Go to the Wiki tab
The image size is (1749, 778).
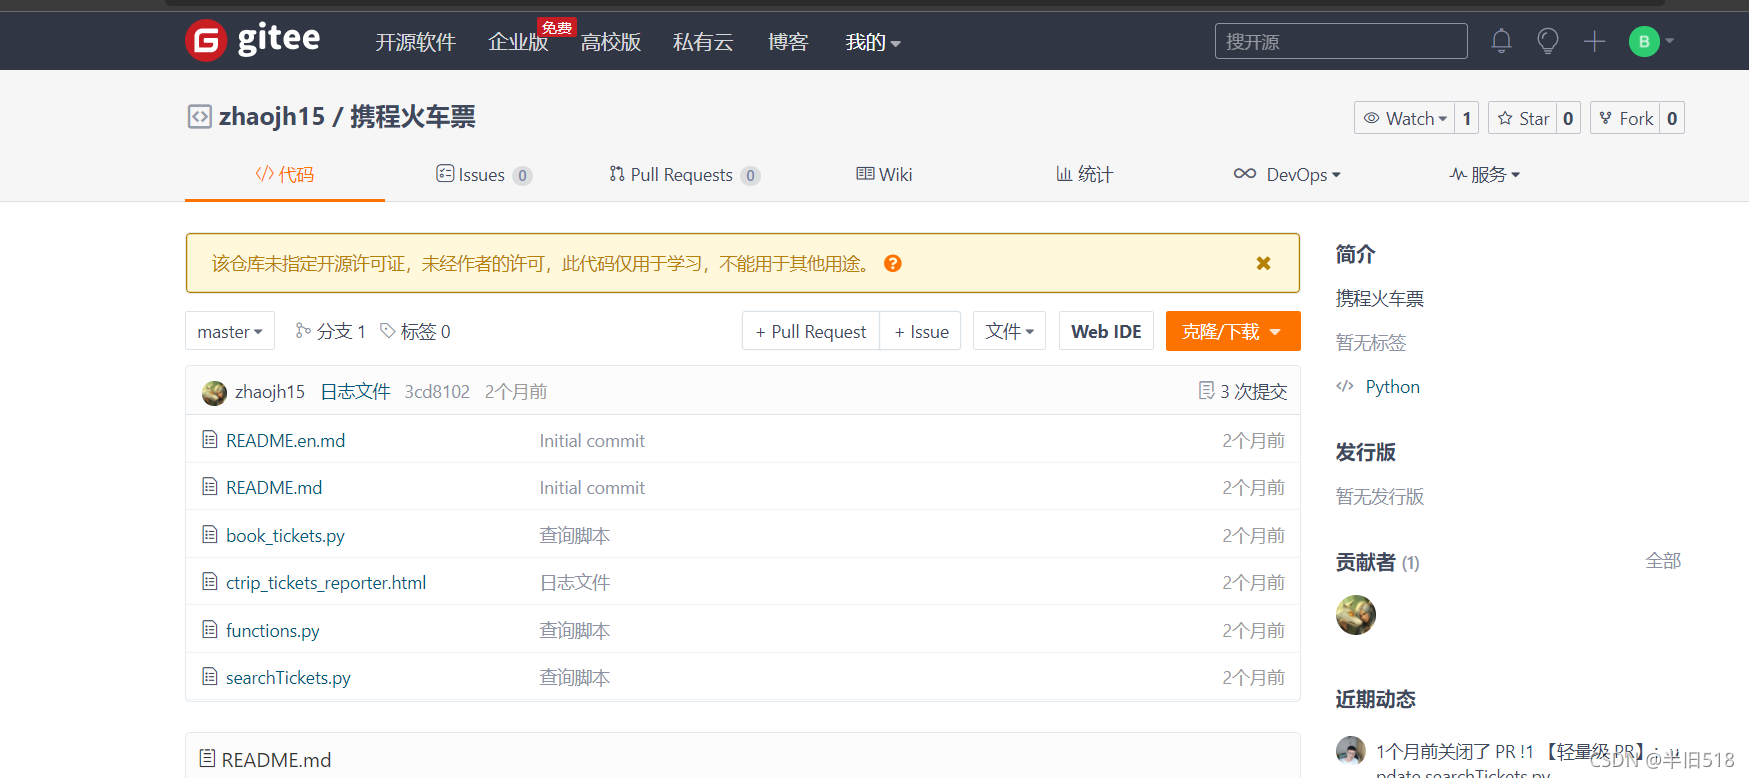pyautogui.click(x=884, y=174)
